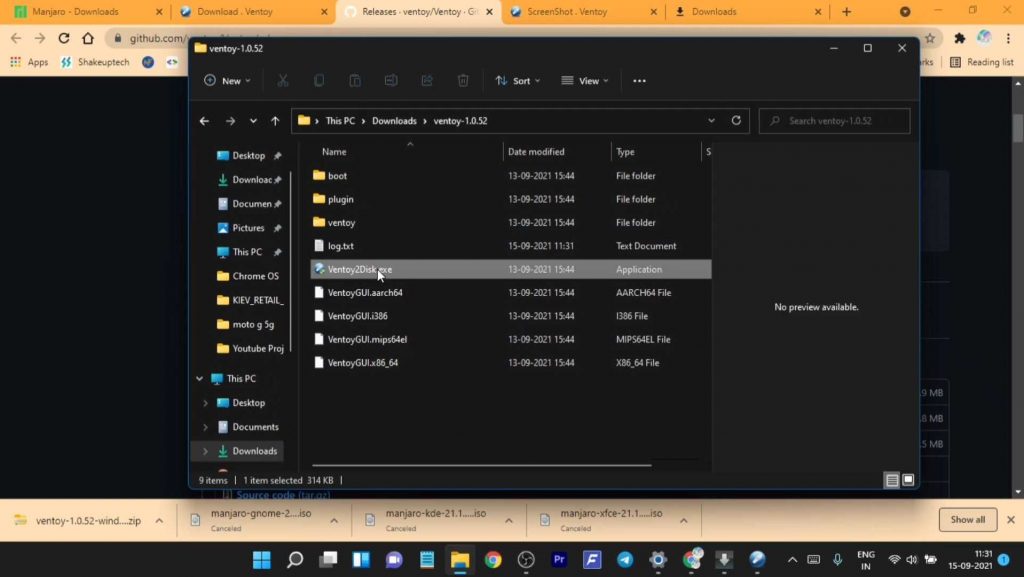1024x577 pixels.
Task: Switch to details view in status bar
Action: click(891, 480)
